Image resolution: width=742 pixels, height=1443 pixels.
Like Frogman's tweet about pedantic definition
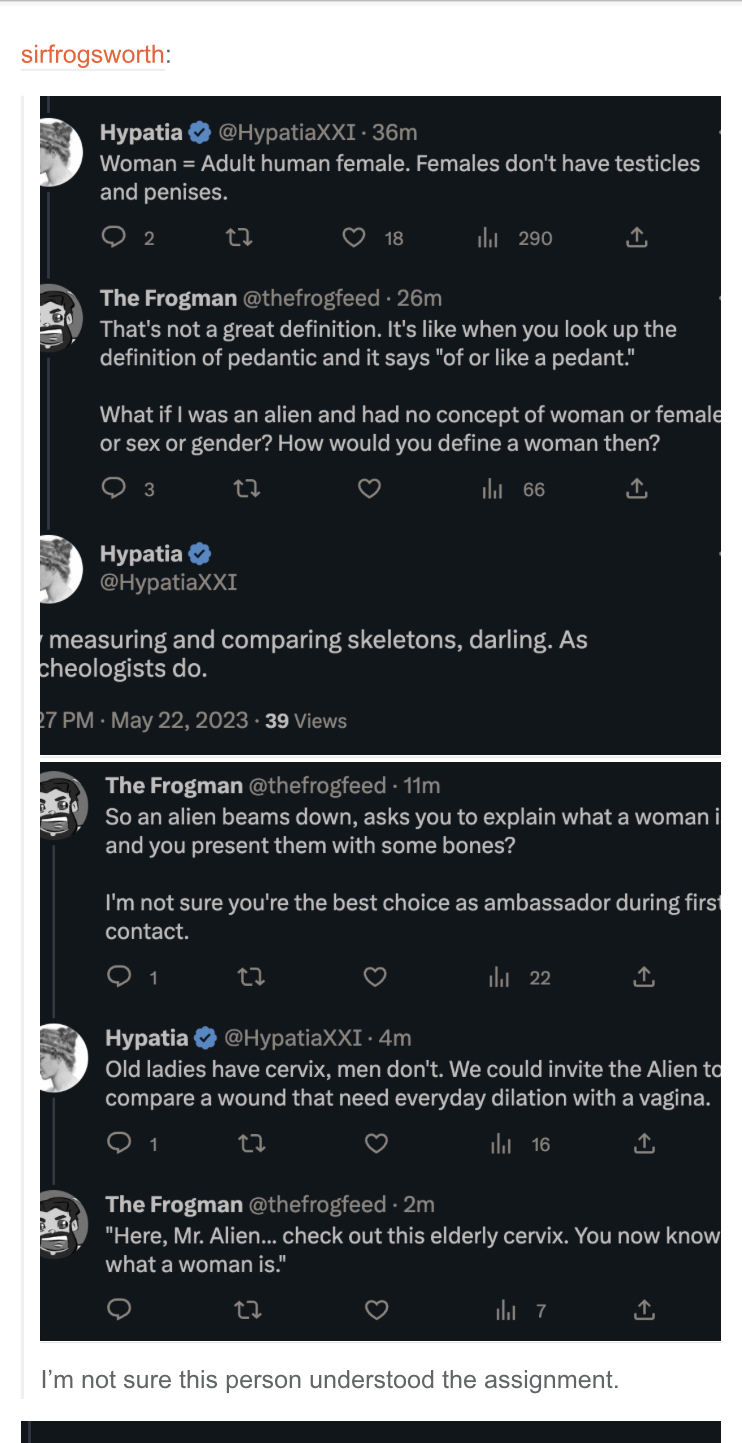click(369, 489)
